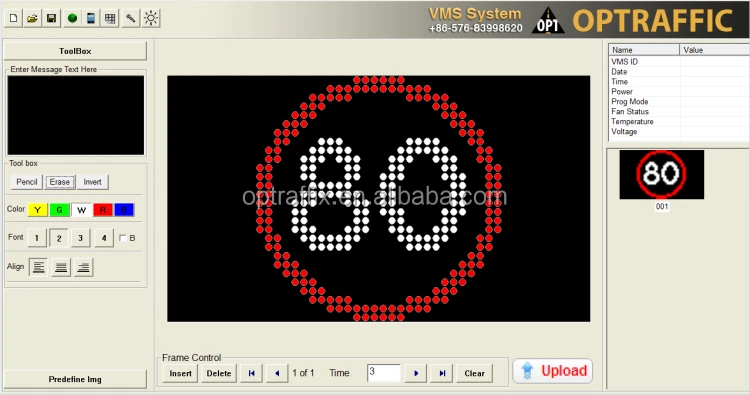The height and width of the screenshot is (395, 750).
Task: Insert a new frame
Action: click(180, 373)
